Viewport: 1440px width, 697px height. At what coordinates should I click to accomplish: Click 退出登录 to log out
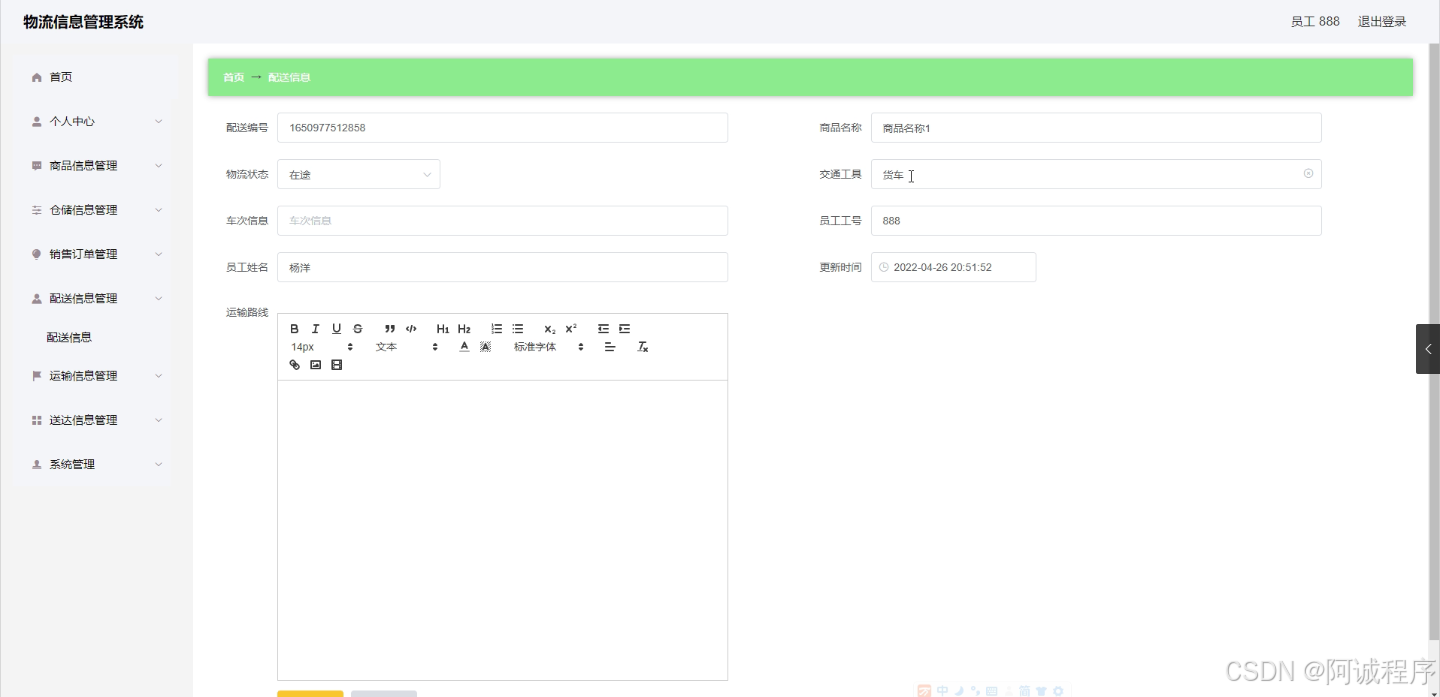pyautogui.click(x=1381, y=20)
